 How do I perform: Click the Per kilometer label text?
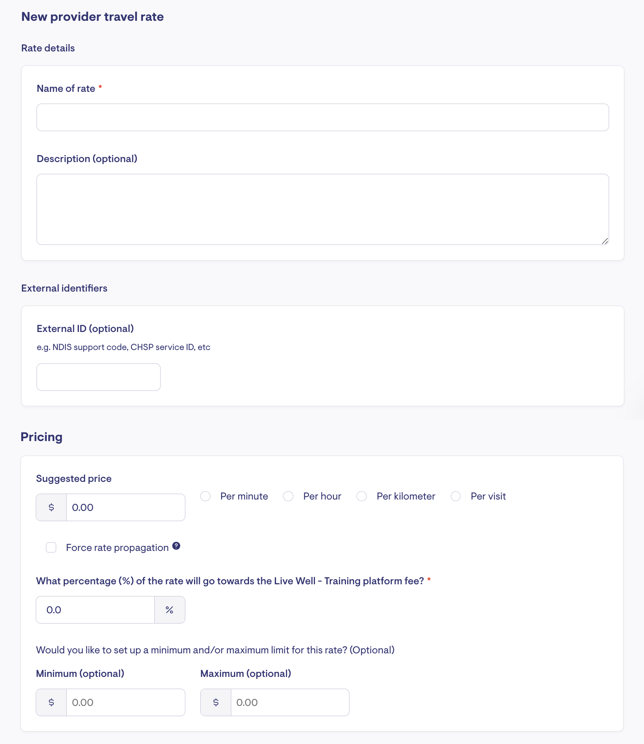[x=406, y=496]
